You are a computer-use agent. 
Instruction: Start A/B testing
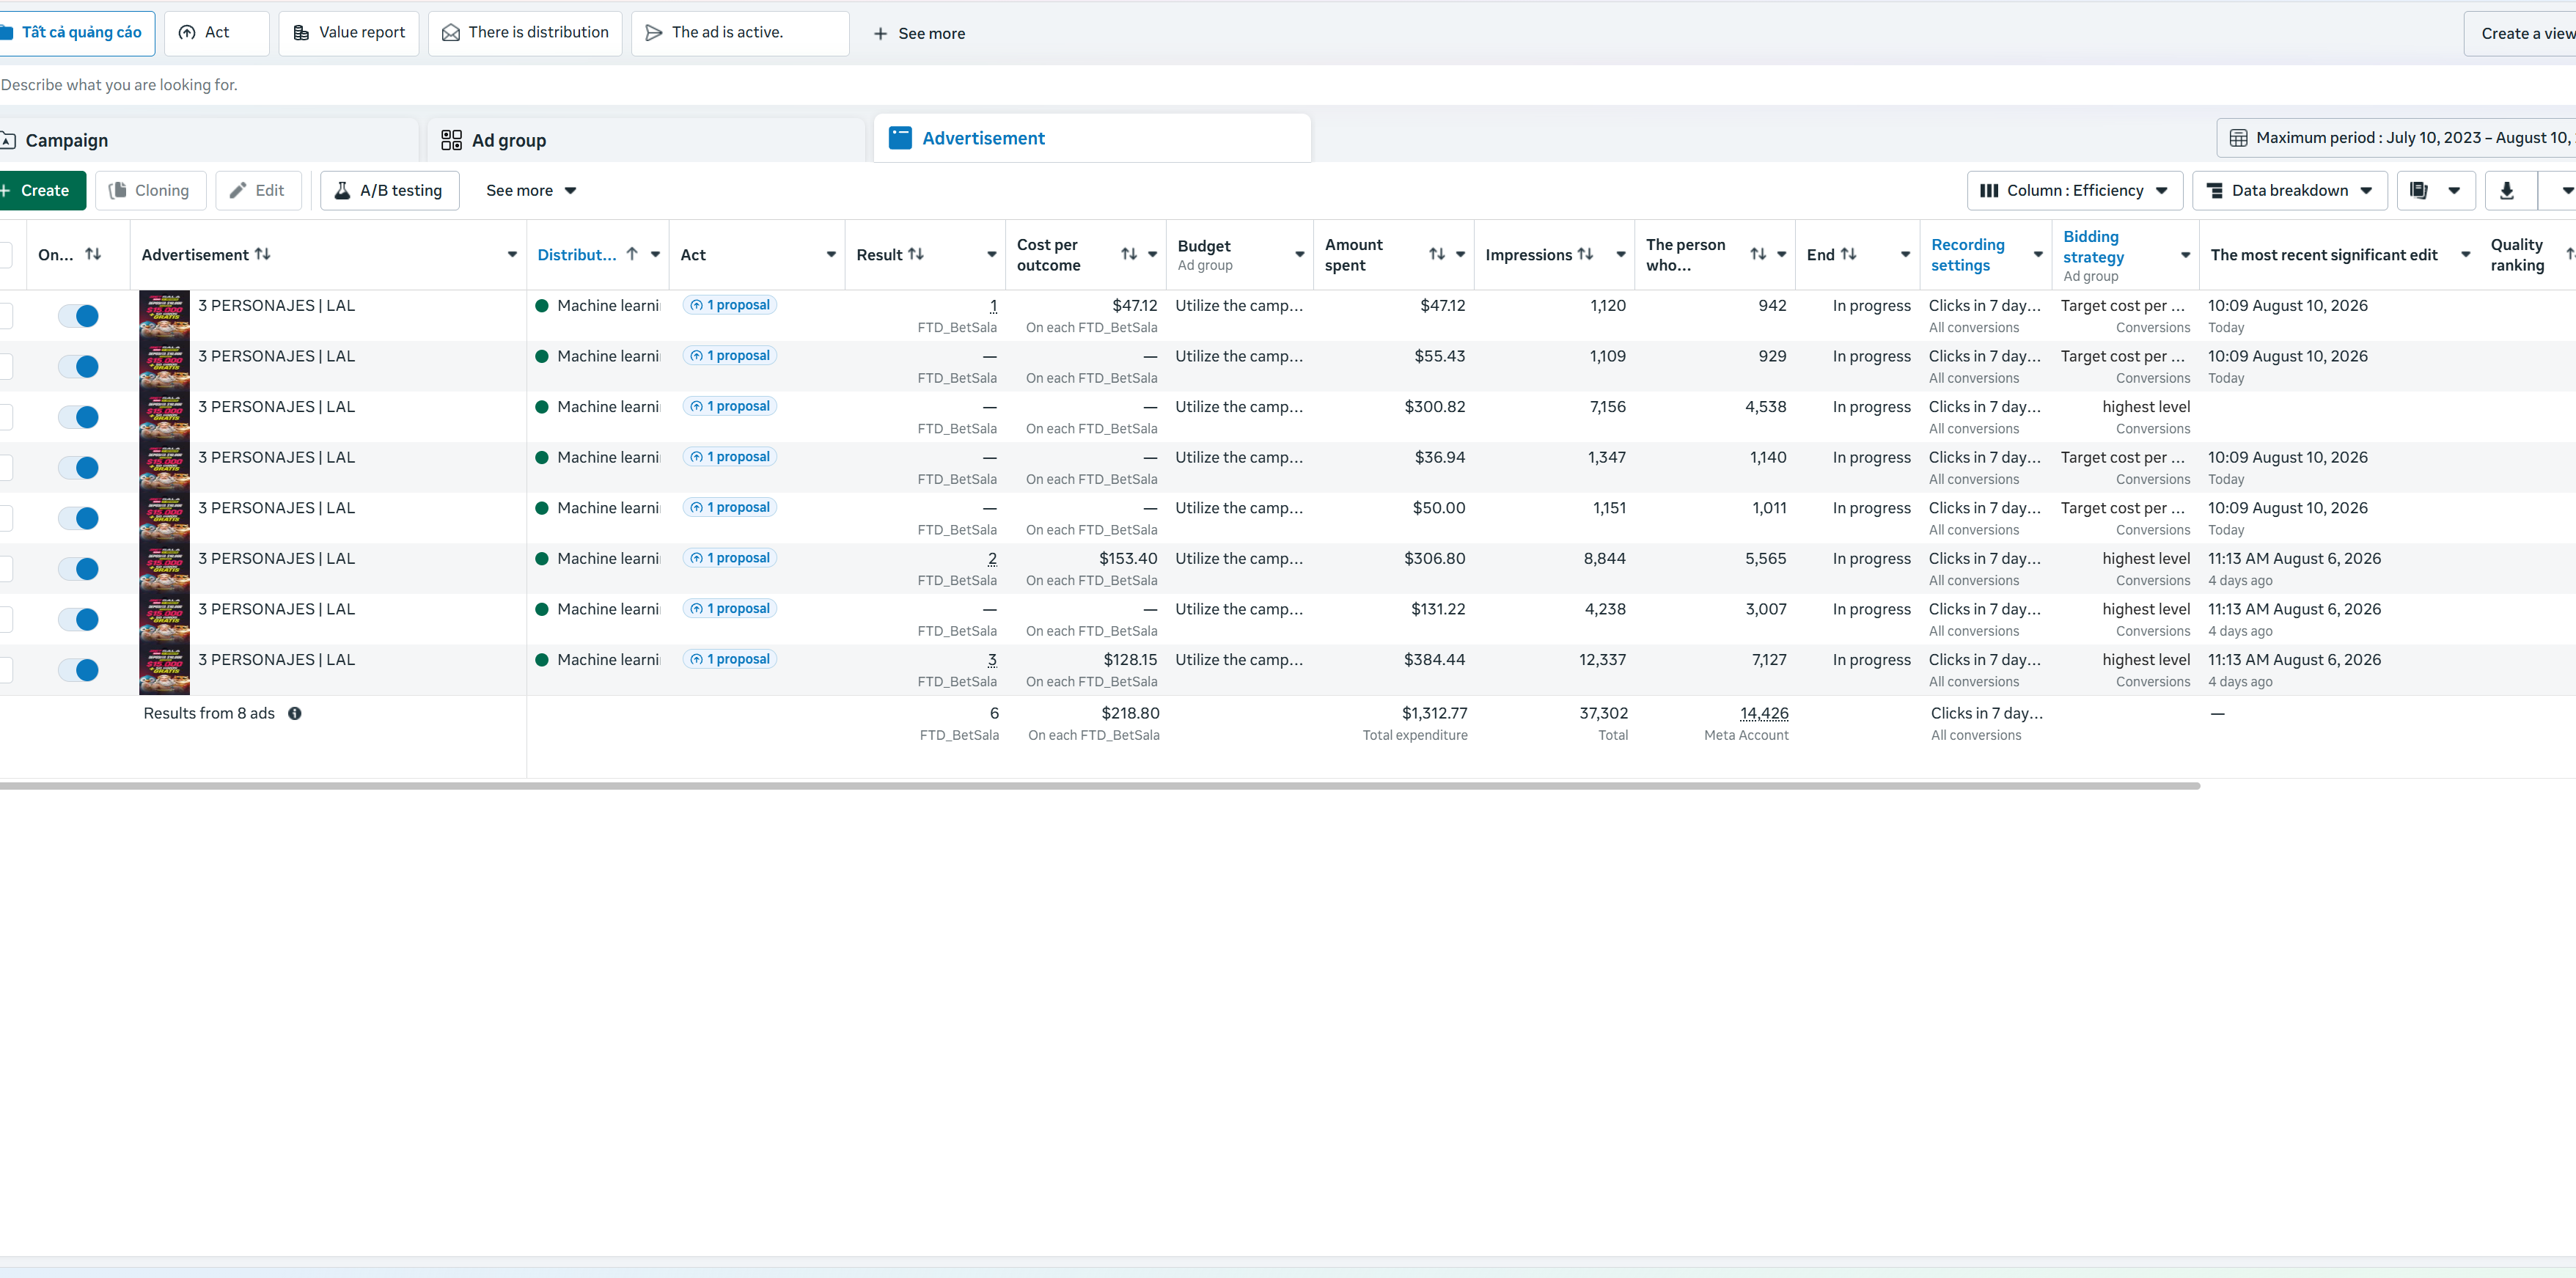coord(390,190)
